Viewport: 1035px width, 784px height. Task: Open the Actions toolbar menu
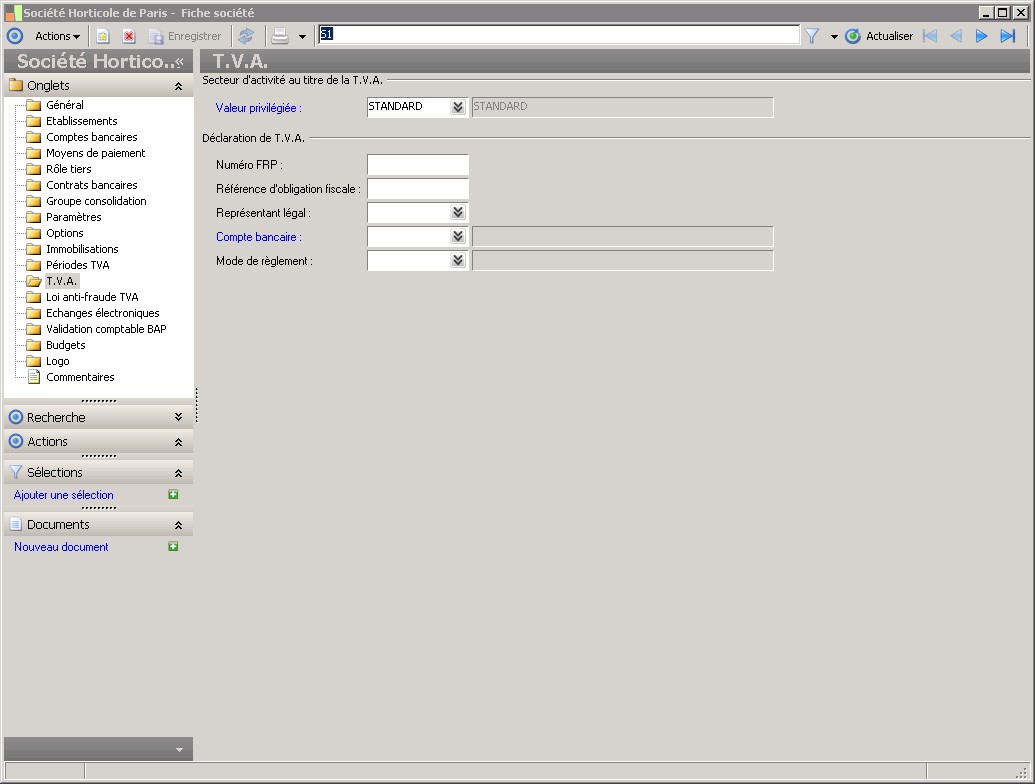[57, 36]
